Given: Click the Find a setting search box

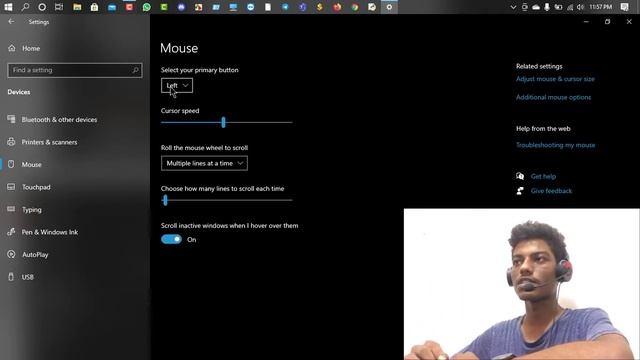Looking at the screenshot, I should [x=75, y=70].
